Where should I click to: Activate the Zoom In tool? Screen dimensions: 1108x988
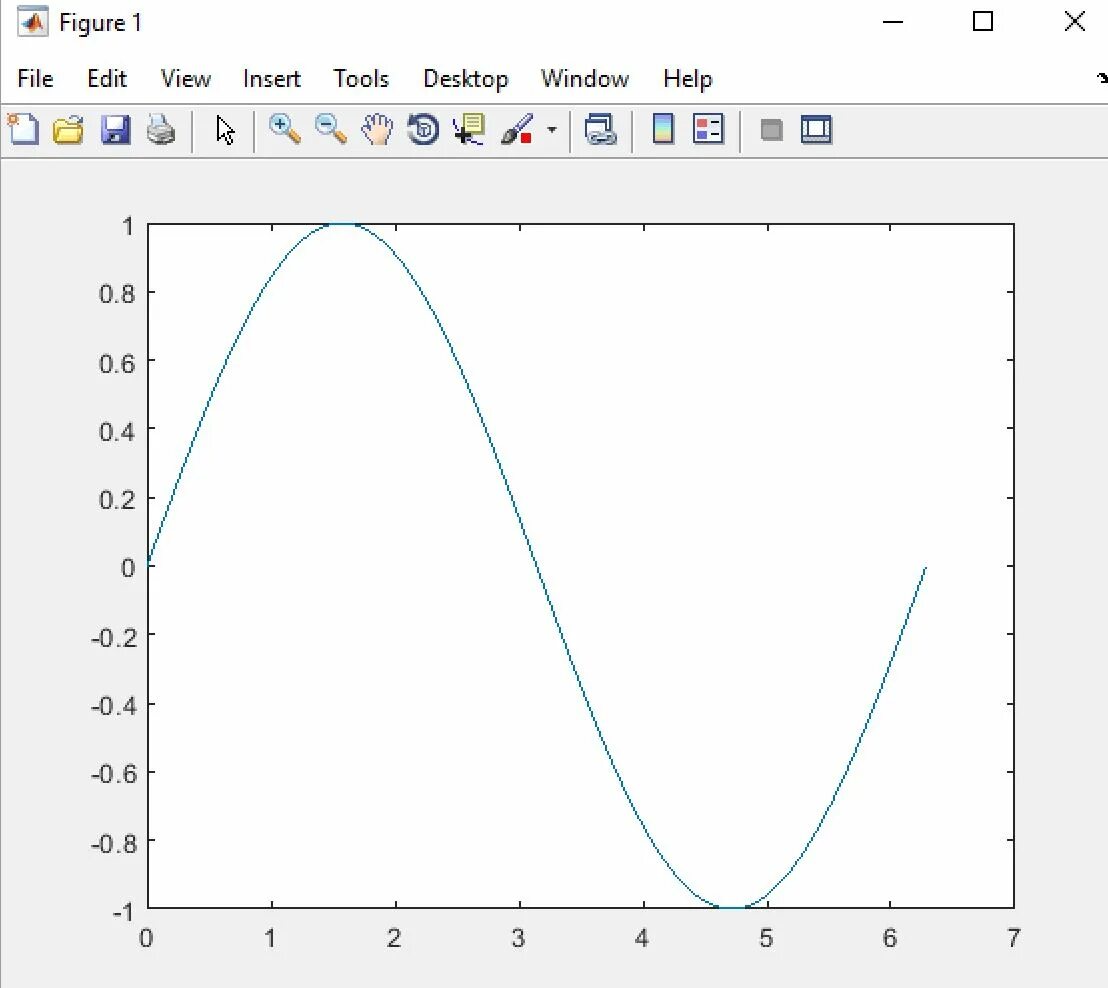click(x=285, y=130)
